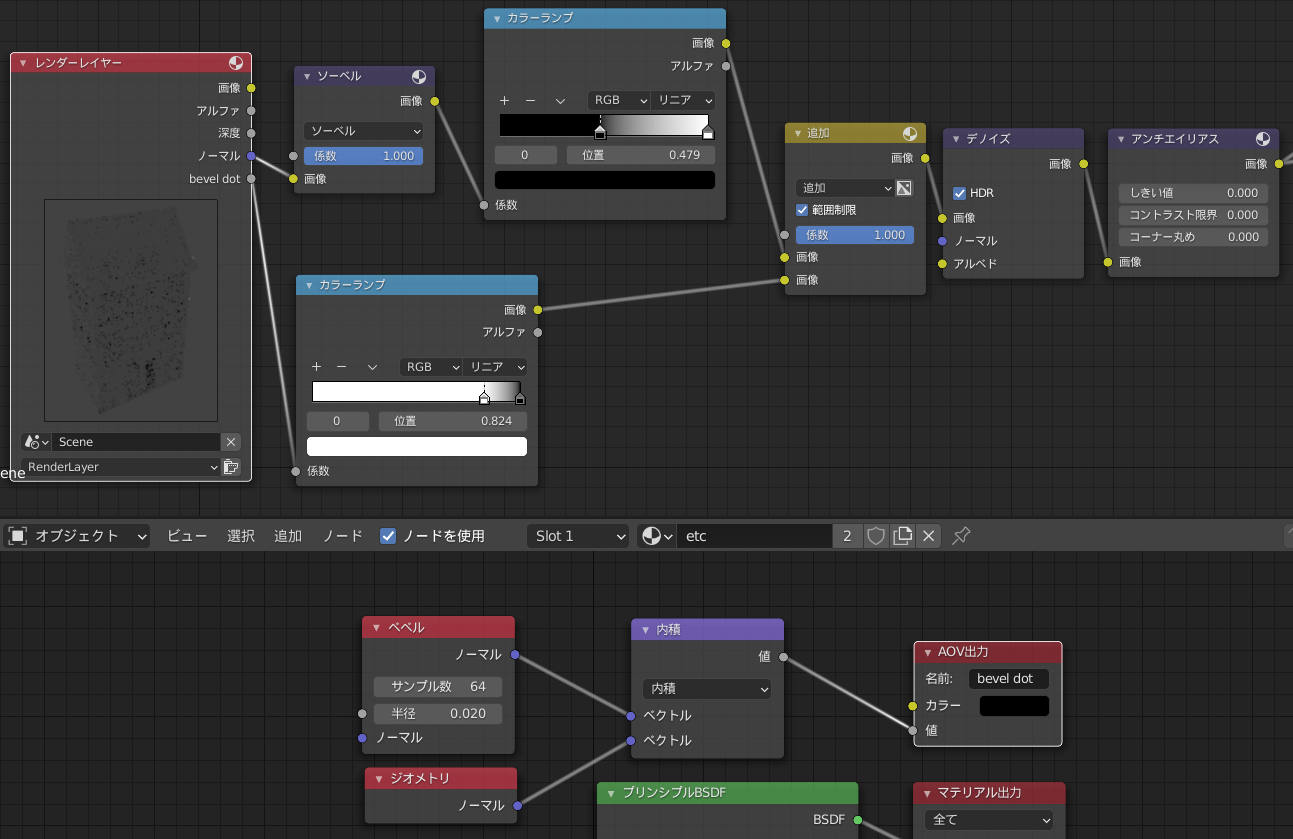Select the 0.479 stop handle in top color ramp
Image resolution: width=1293 pixels, height=839 pixels.
[x=600, y=132]
